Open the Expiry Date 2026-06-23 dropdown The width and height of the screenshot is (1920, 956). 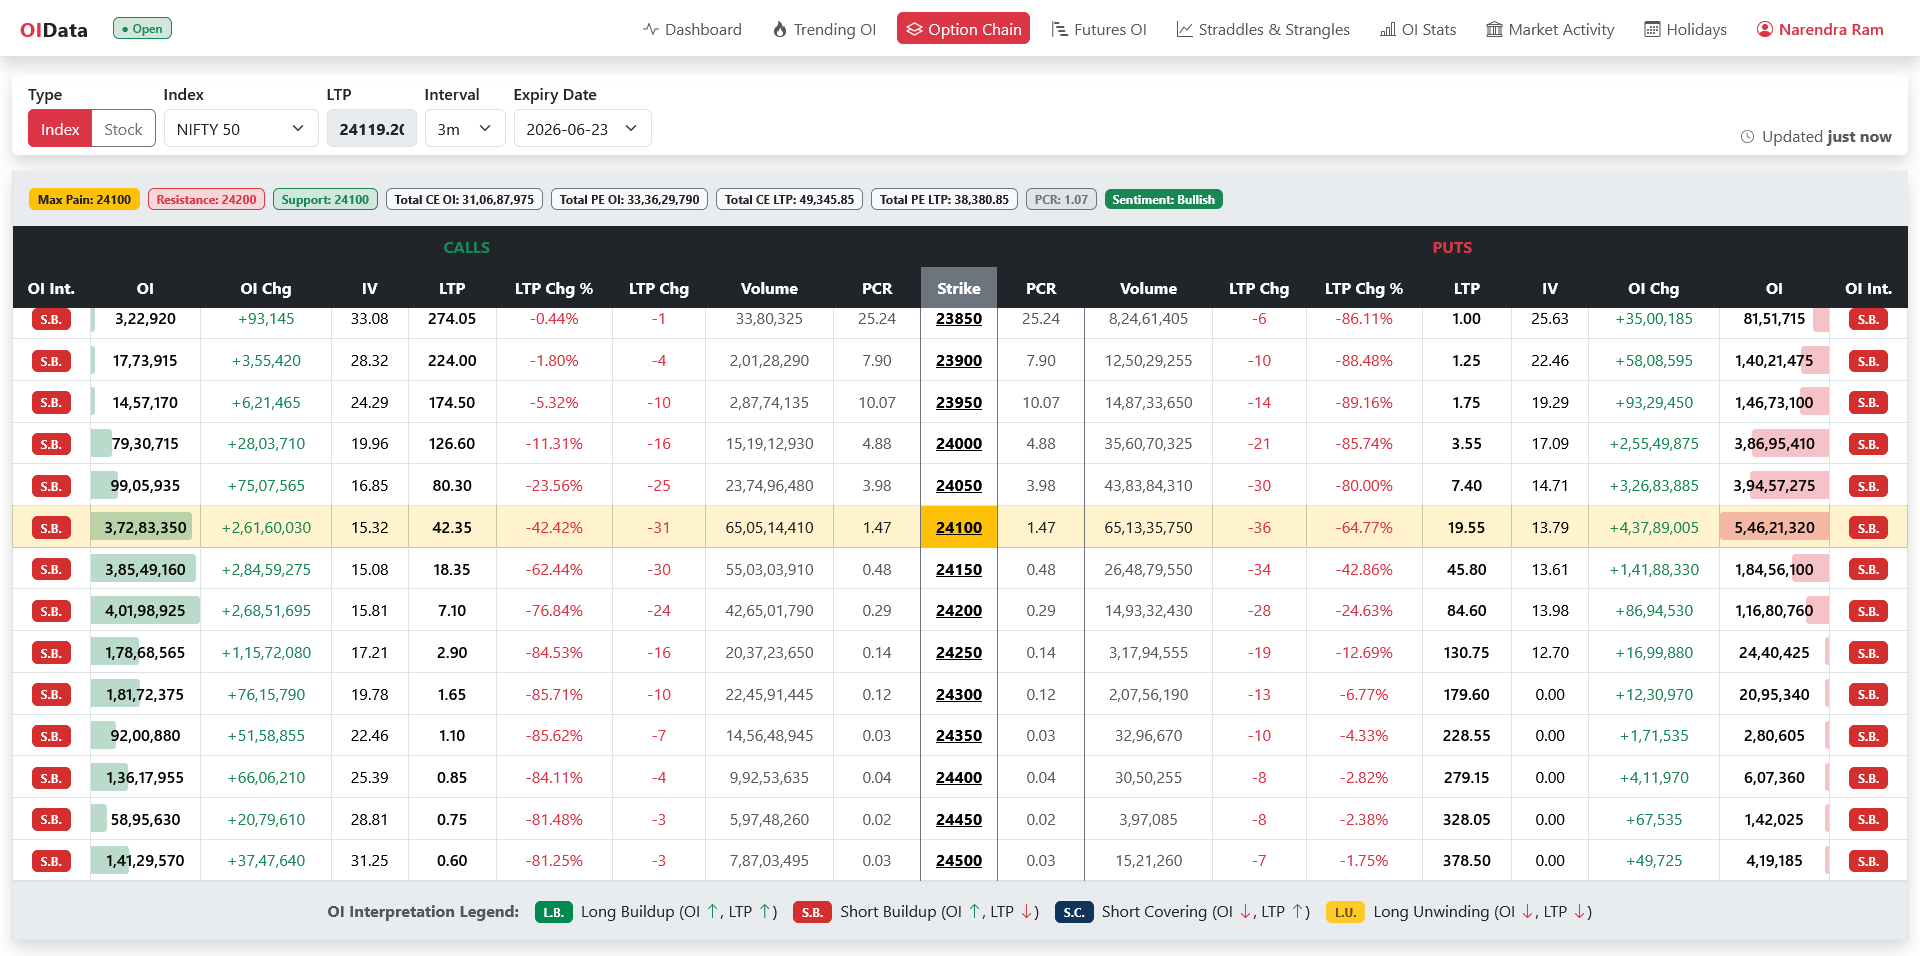coord(582,129)
